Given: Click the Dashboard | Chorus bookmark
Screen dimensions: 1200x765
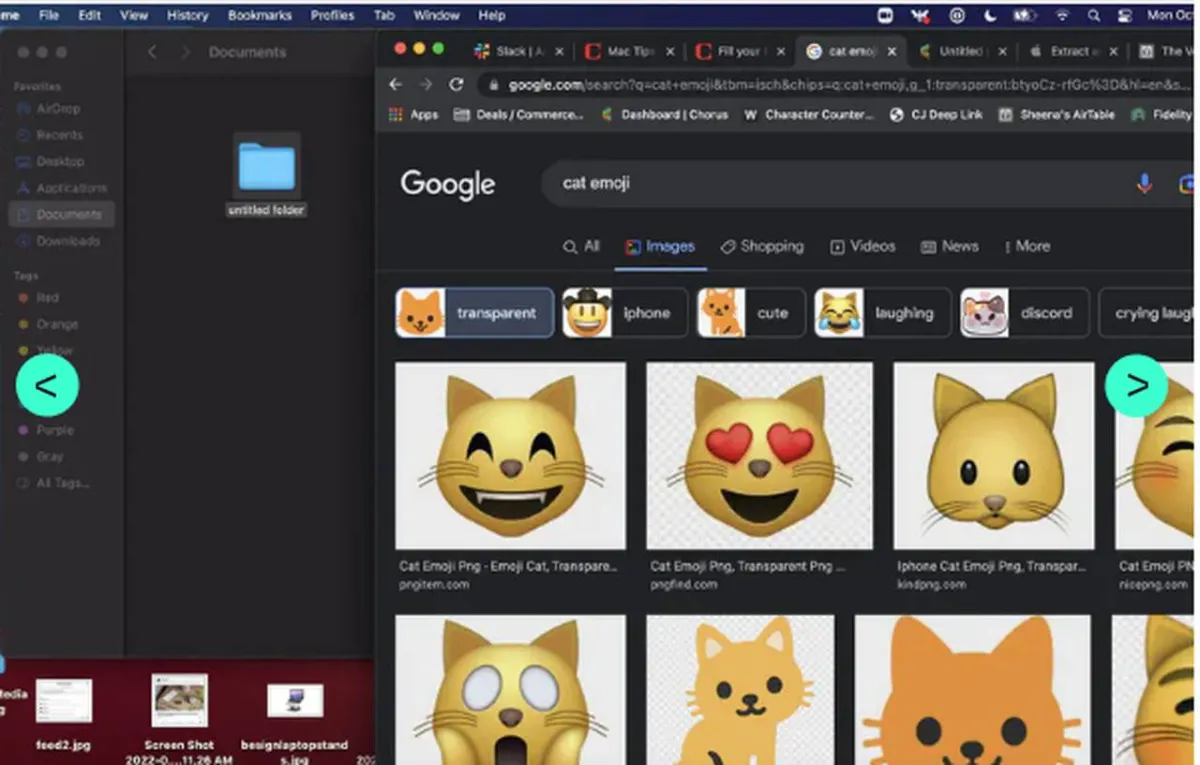Looking at the screenshot, I should (673, 115).
